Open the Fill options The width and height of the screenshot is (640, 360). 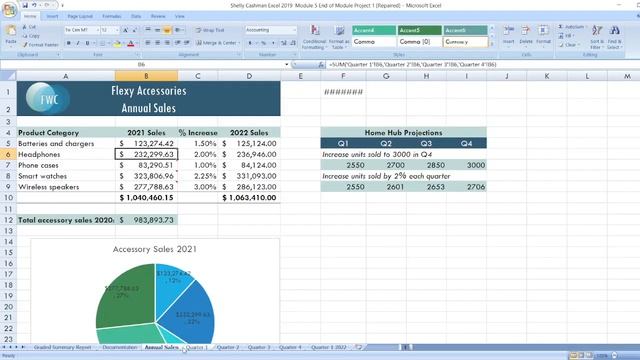pos(566,36)
